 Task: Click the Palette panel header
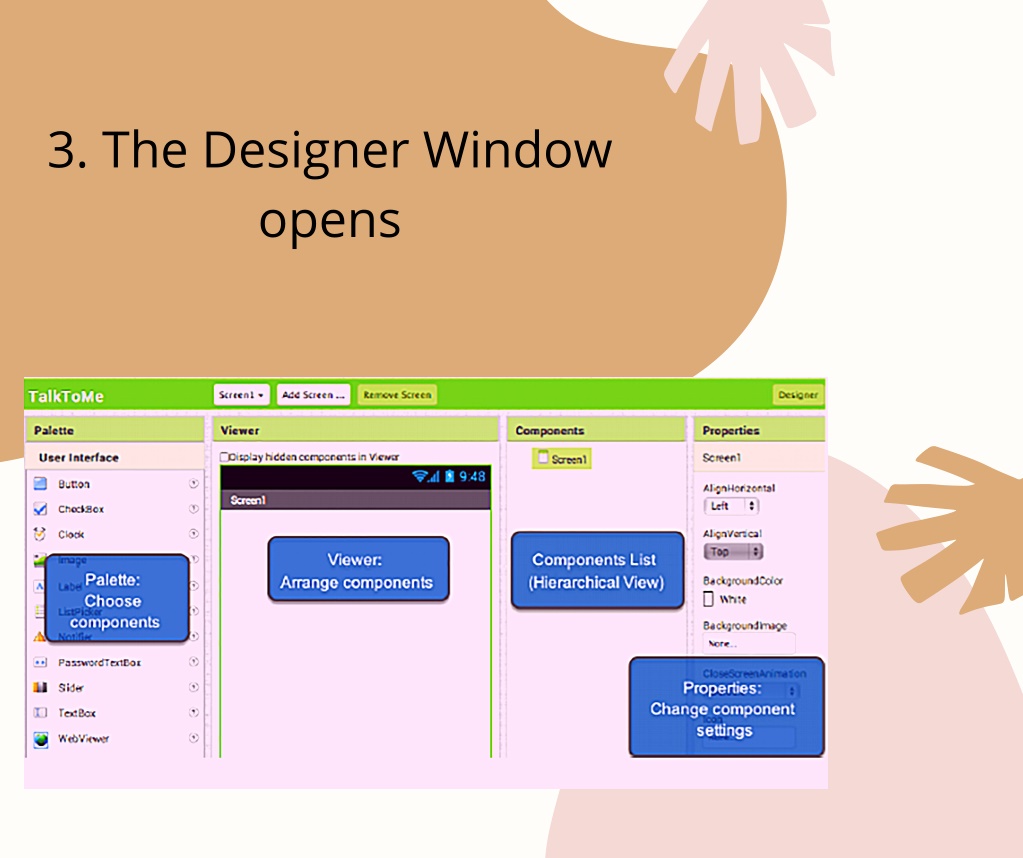[x=115, y=431]
